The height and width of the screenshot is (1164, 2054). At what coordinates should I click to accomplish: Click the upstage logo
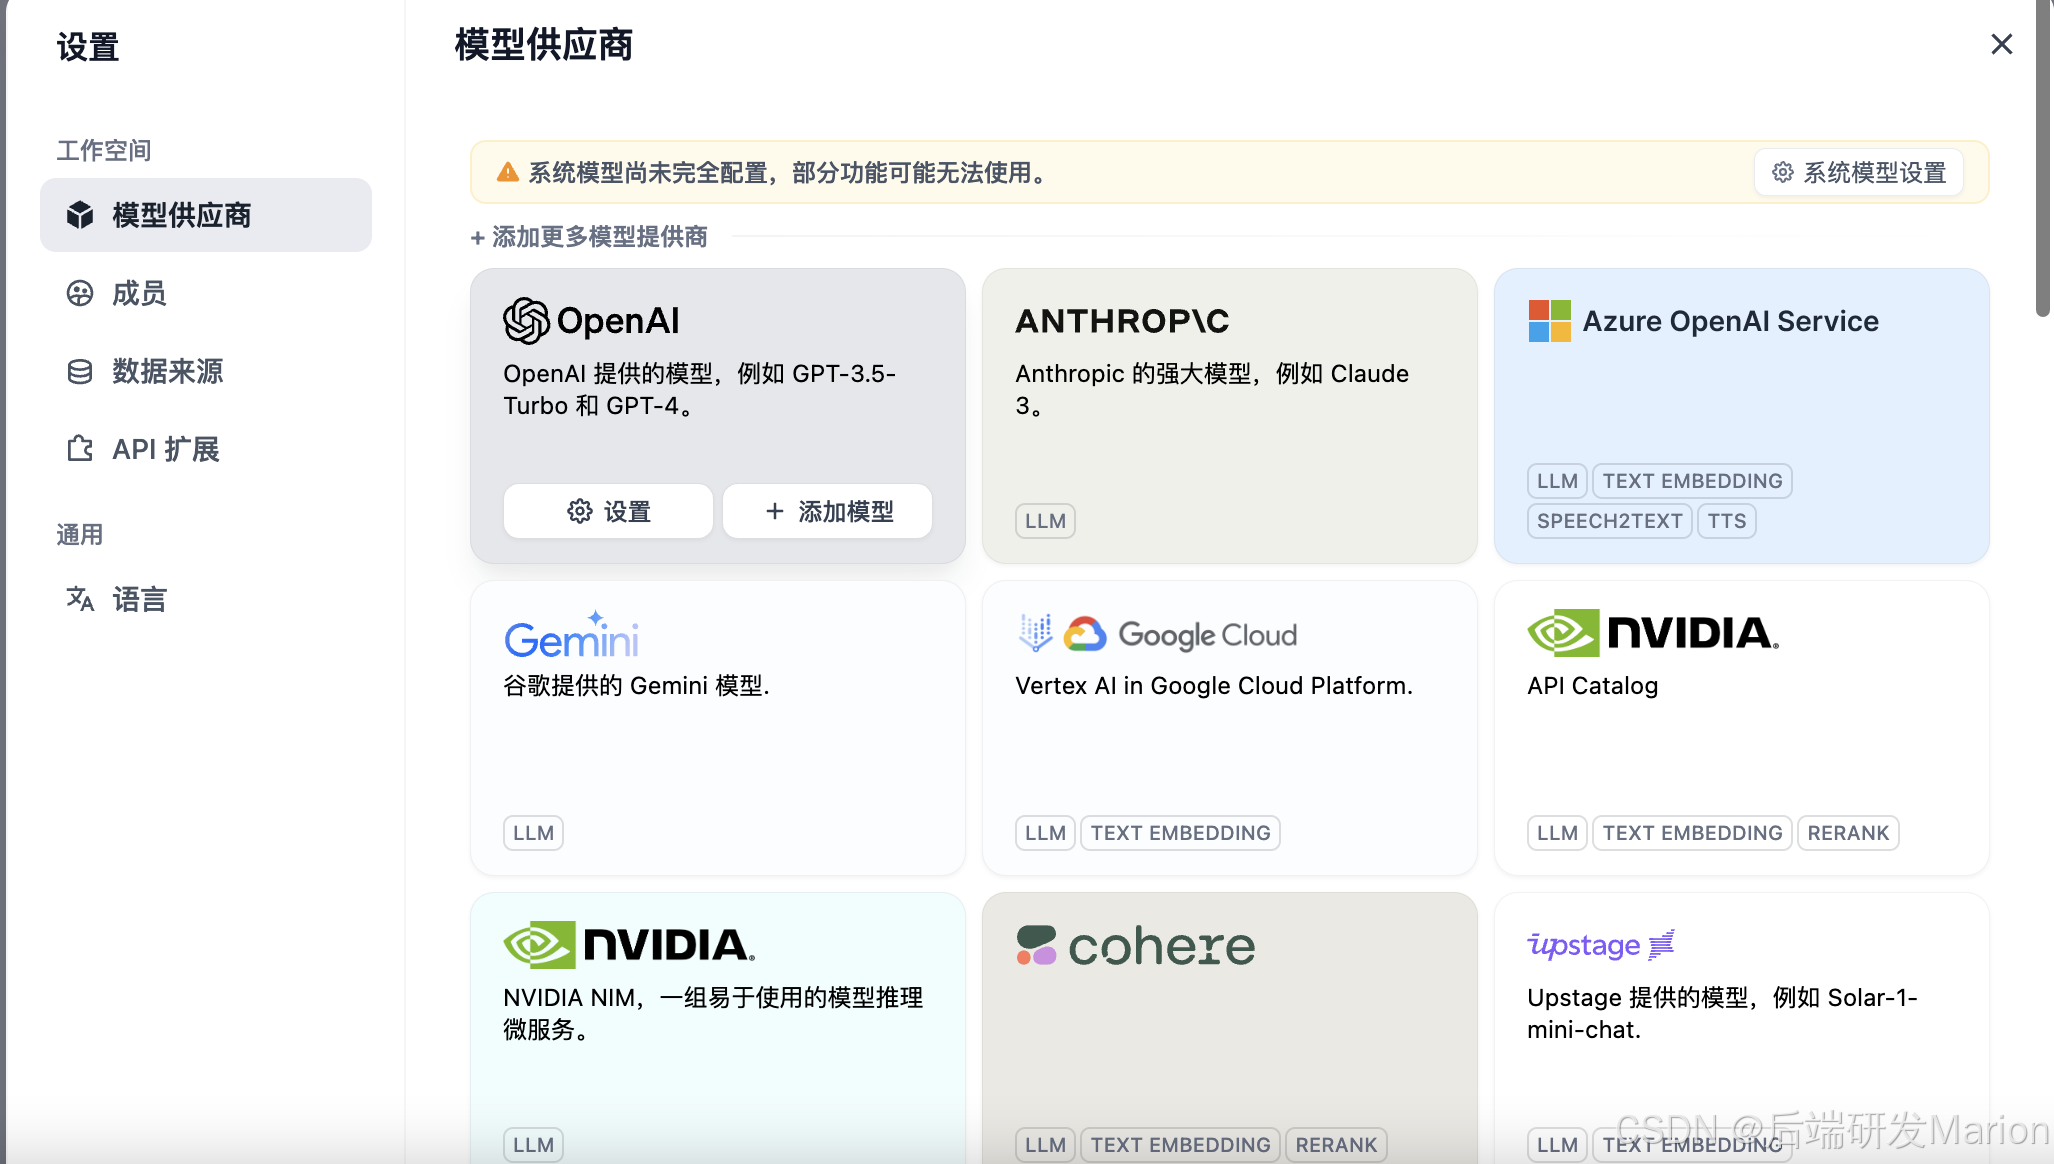(x=1600, y=944)
